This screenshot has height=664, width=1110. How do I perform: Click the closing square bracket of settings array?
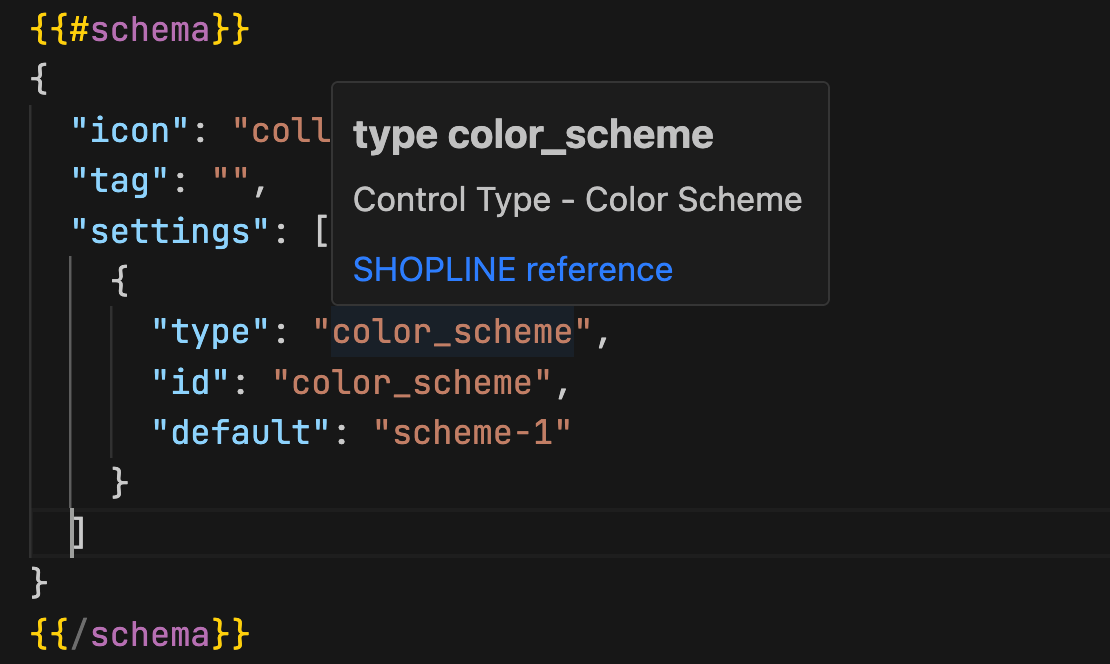78,532
